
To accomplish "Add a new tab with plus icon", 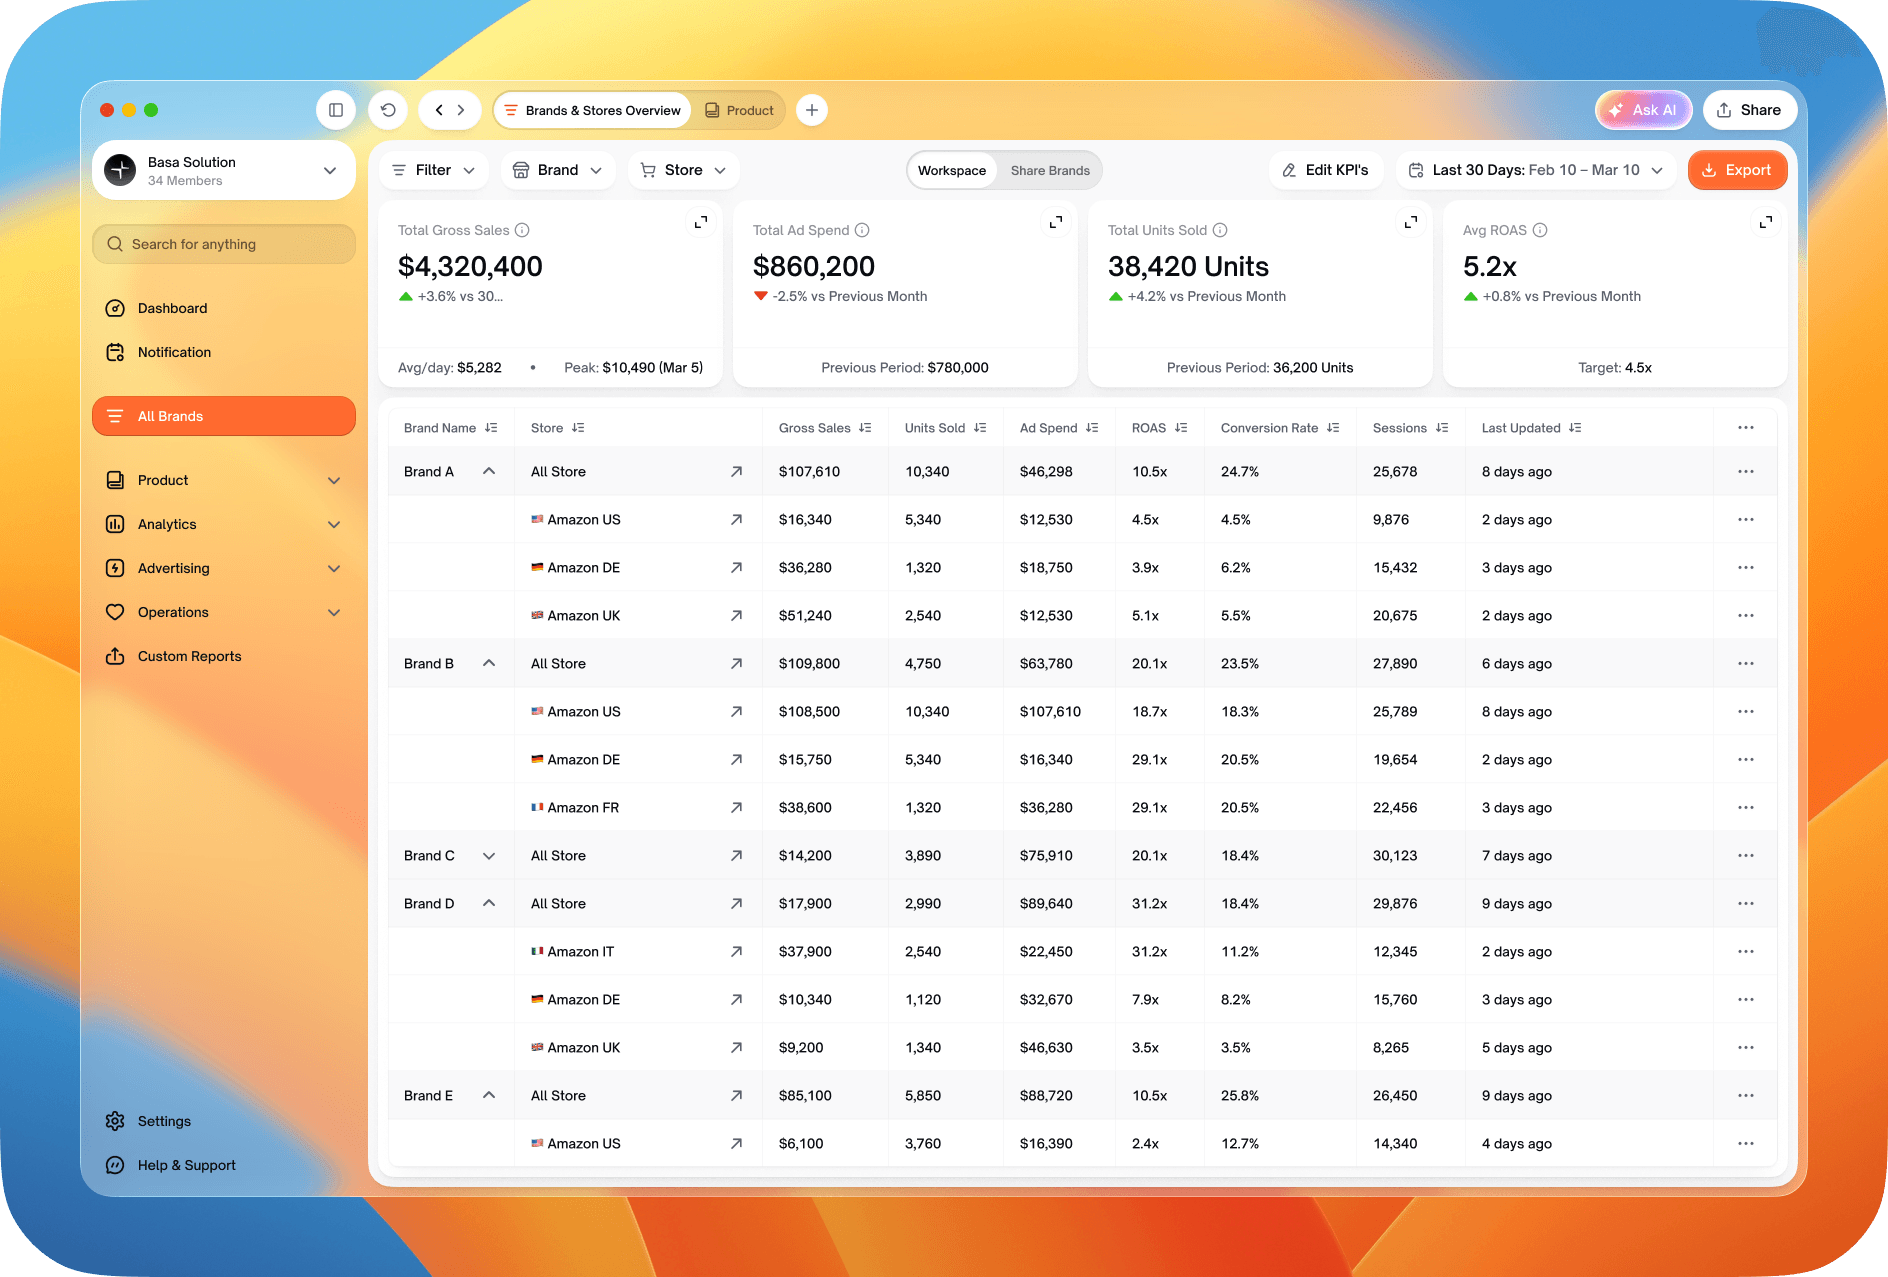I will click(x=812, y=110).
